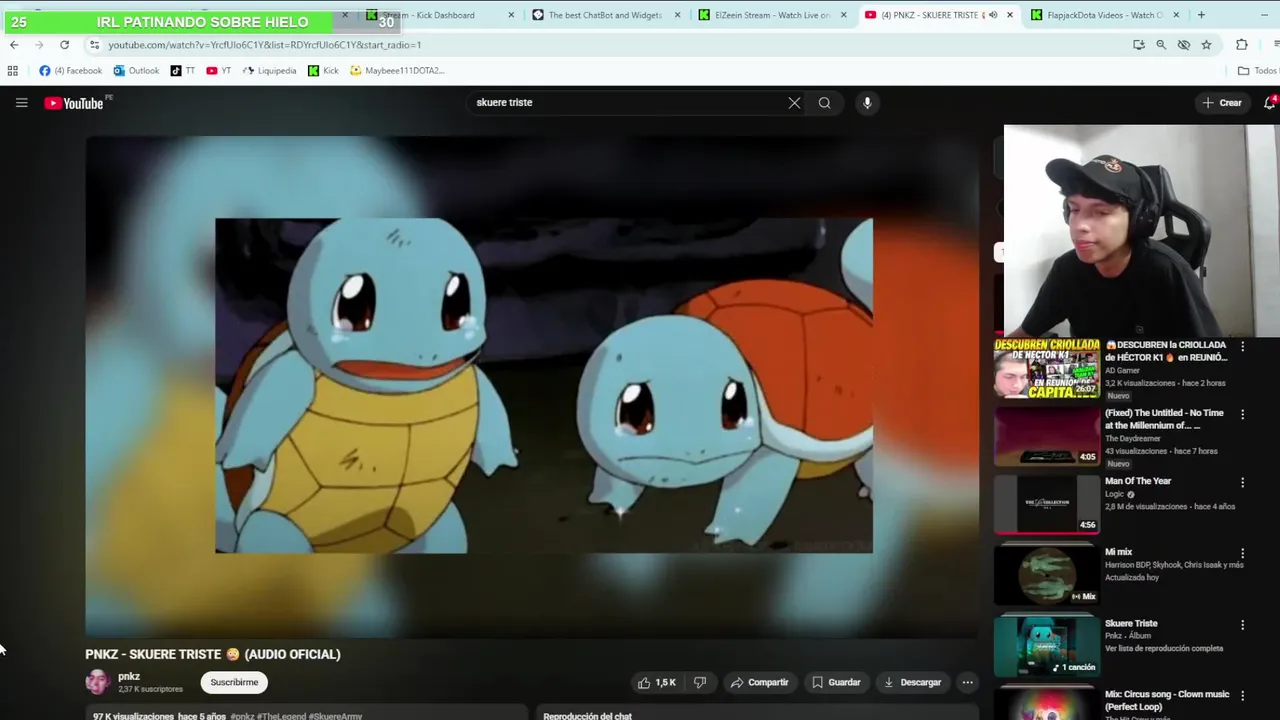Open browser zoom magnifier in address bar
Image resolution: width=1280 pixels, height=720 pixels.
1161,45
